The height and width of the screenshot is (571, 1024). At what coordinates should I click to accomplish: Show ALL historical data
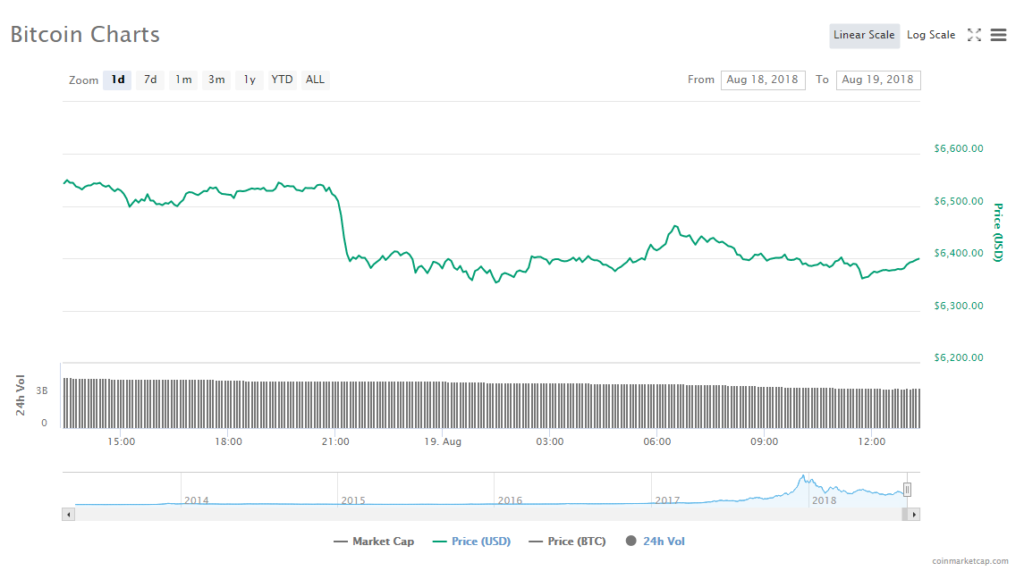(315, 80)
